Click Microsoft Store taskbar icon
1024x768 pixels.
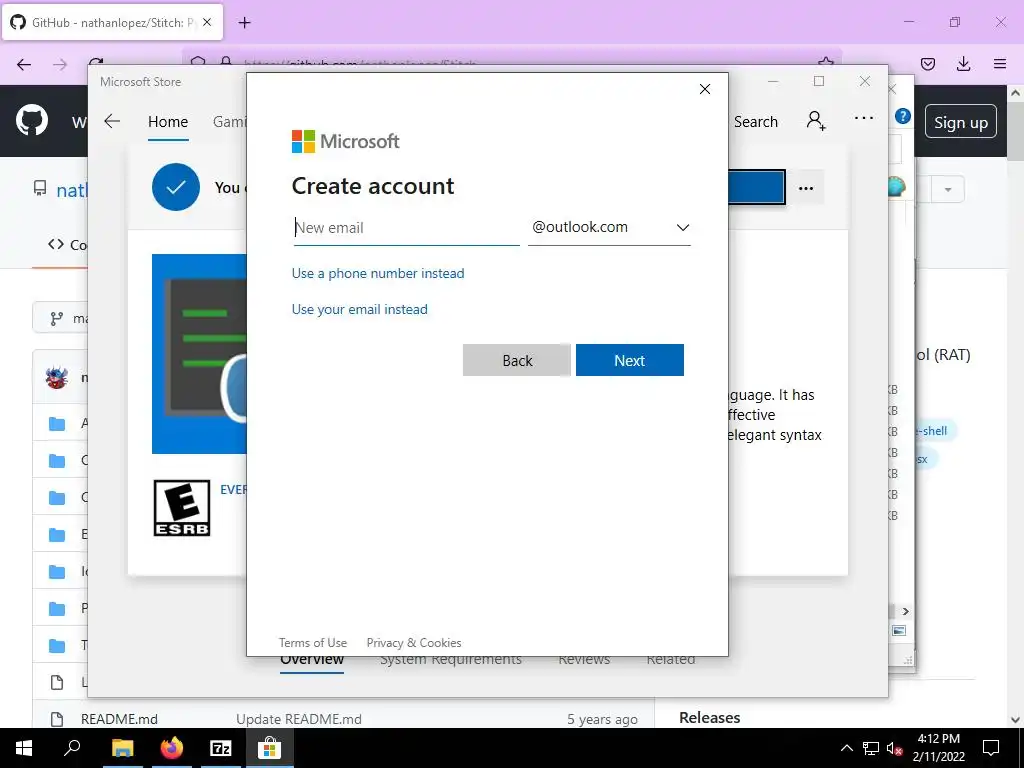269,748
